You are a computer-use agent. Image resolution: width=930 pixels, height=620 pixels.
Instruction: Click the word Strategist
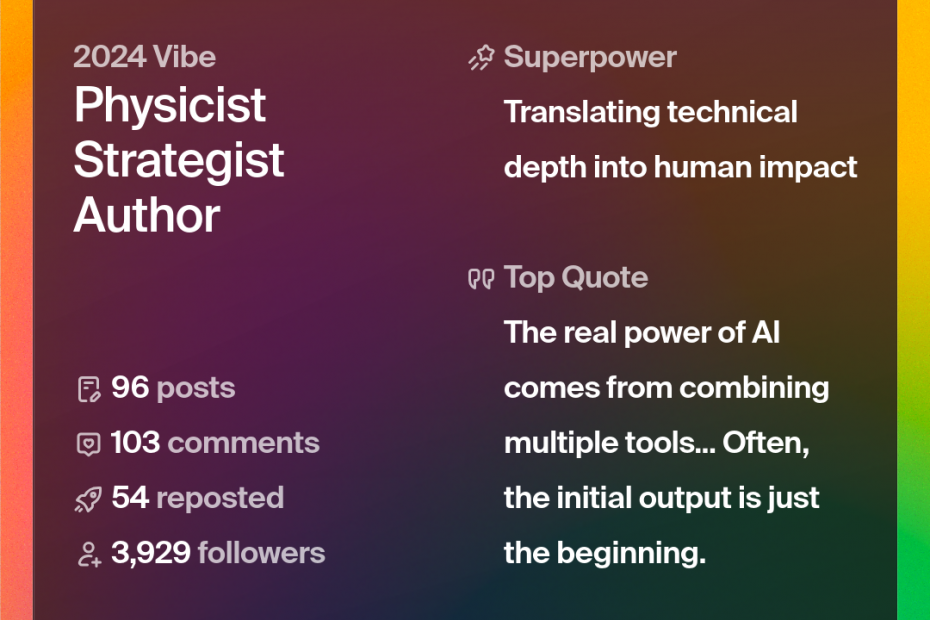pyautogui.click(x=179, y=160)
